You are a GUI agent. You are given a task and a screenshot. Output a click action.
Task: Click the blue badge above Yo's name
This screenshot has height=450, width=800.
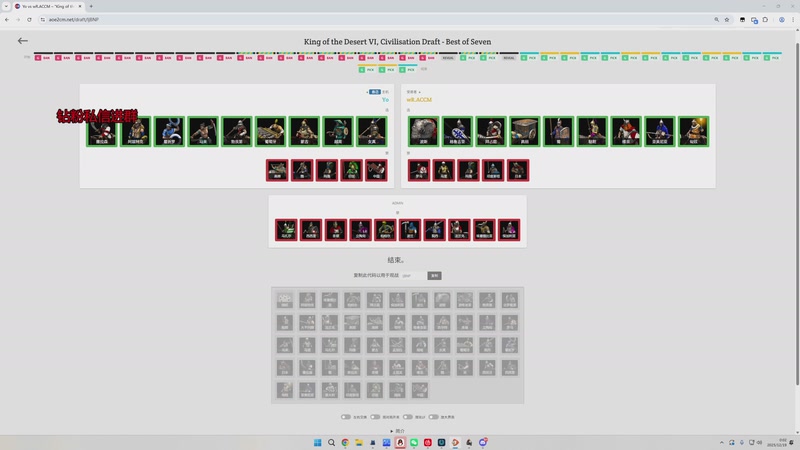pos(375,92)
